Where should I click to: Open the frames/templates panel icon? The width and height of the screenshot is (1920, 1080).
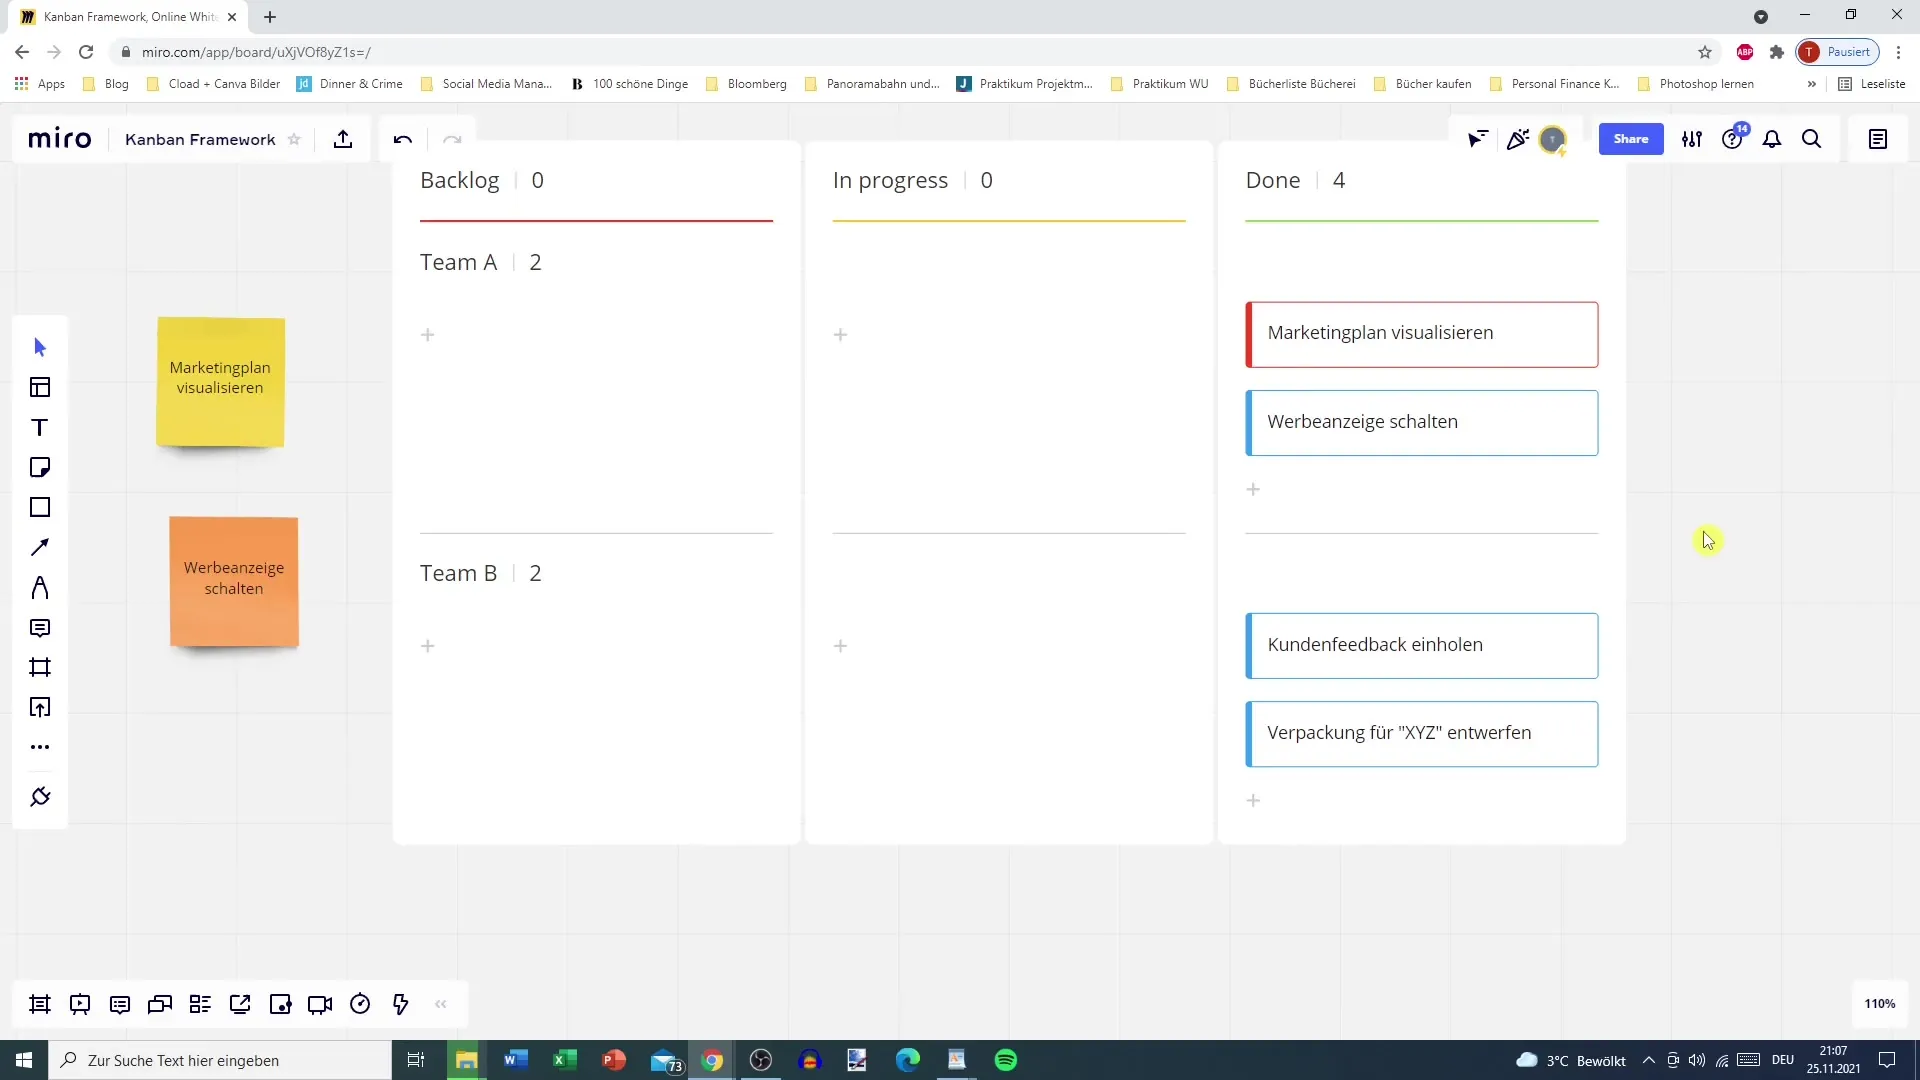(40, 388)
